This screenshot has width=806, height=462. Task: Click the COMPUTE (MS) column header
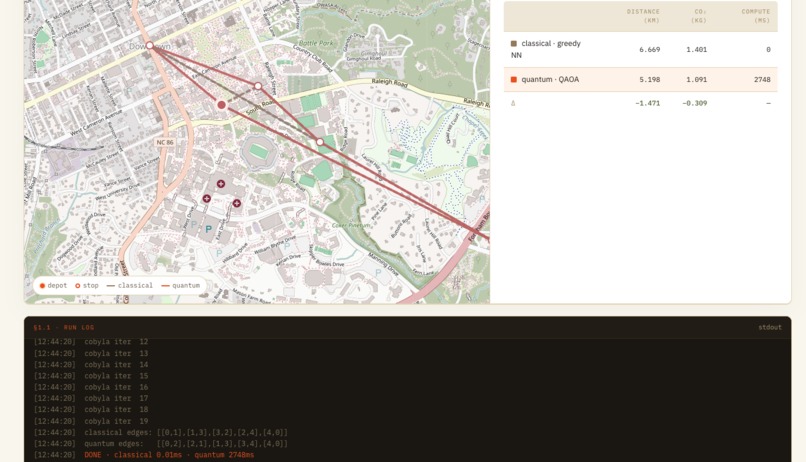pos(756,16)
